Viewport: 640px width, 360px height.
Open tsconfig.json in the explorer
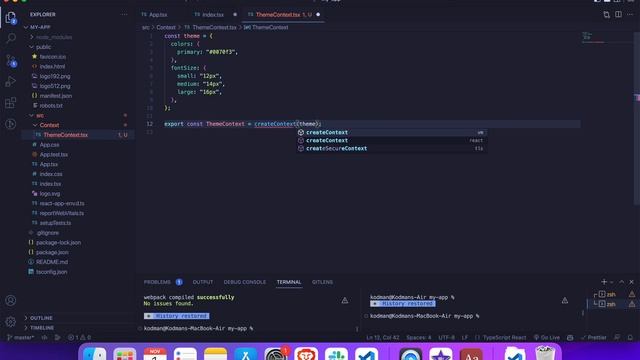point(51,272)
